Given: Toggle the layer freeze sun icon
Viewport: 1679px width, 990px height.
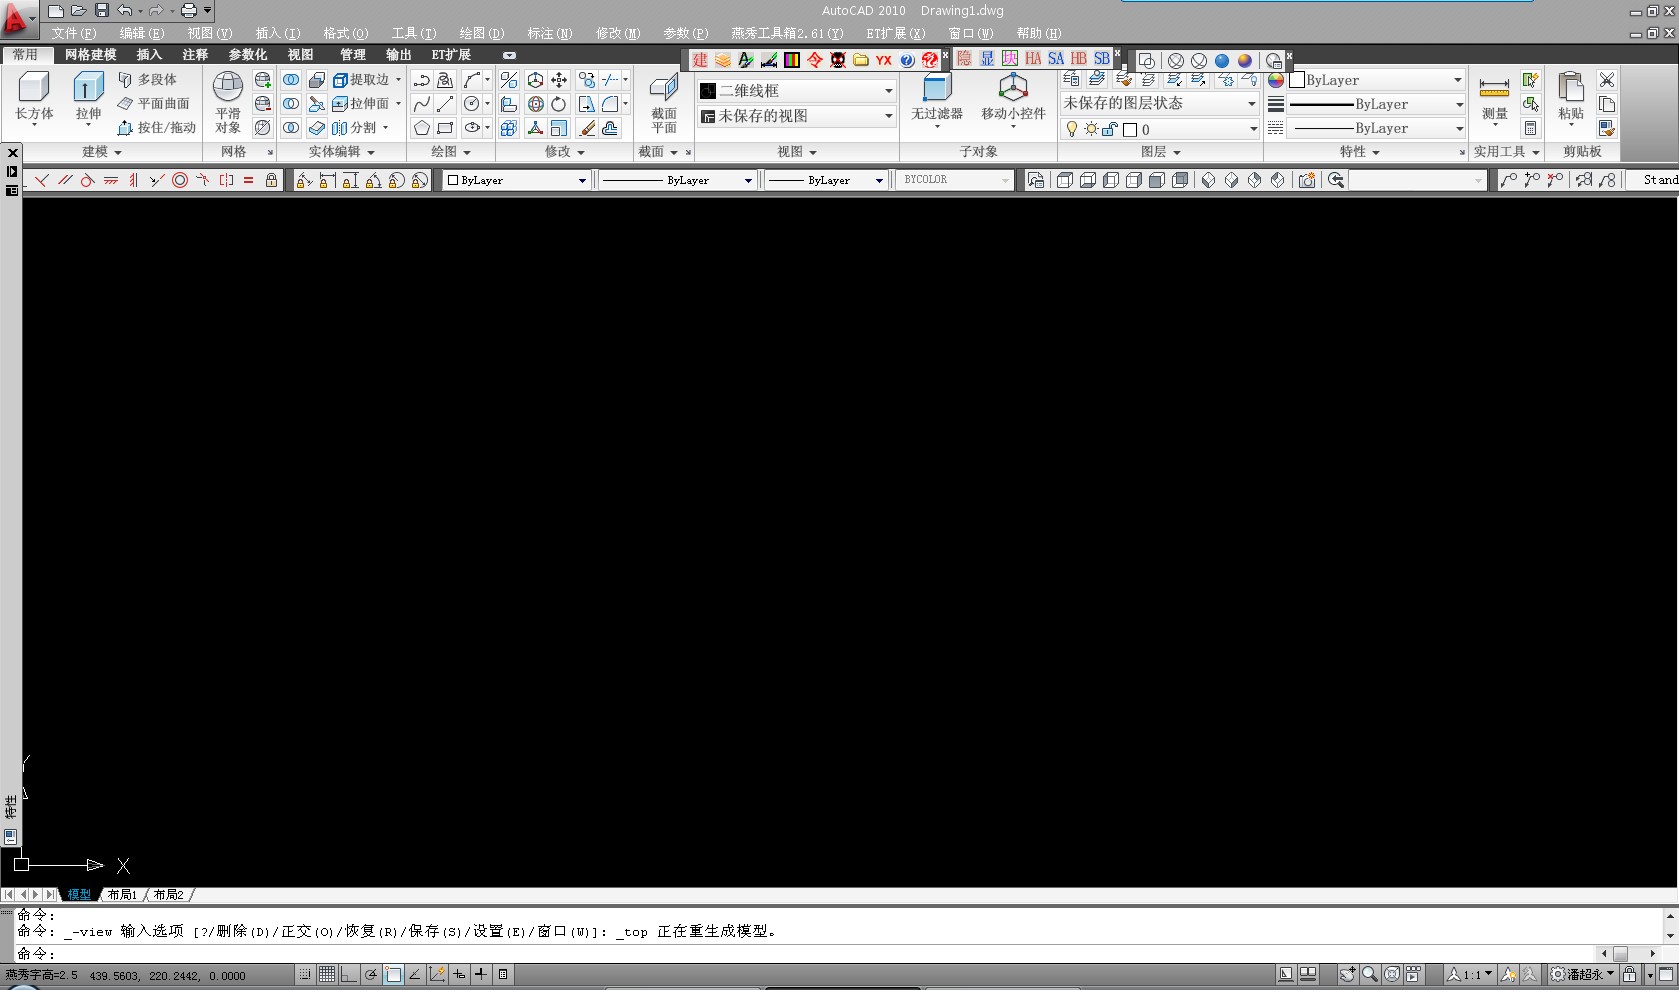Looking at the screenshot, I should (1091, 129).
